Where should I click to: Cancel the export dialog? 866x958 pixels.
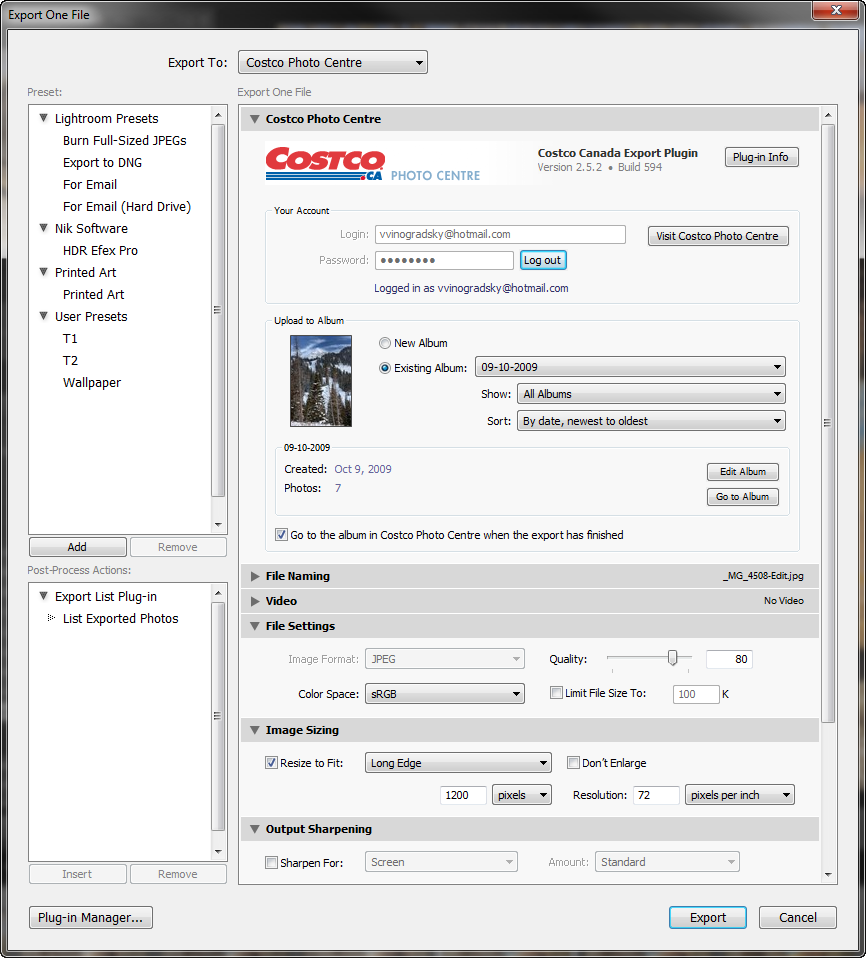[x=798, y=918]
